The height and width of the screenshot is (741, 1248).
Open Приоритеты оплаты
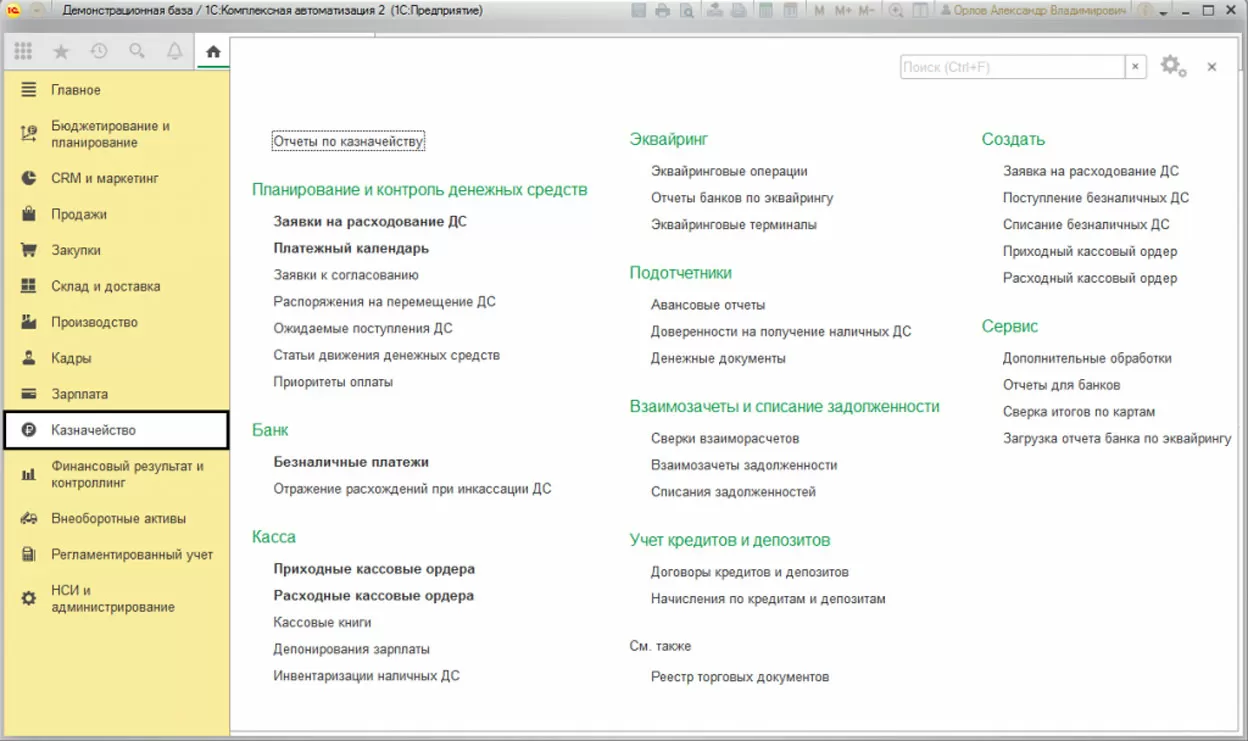[333, 382]
